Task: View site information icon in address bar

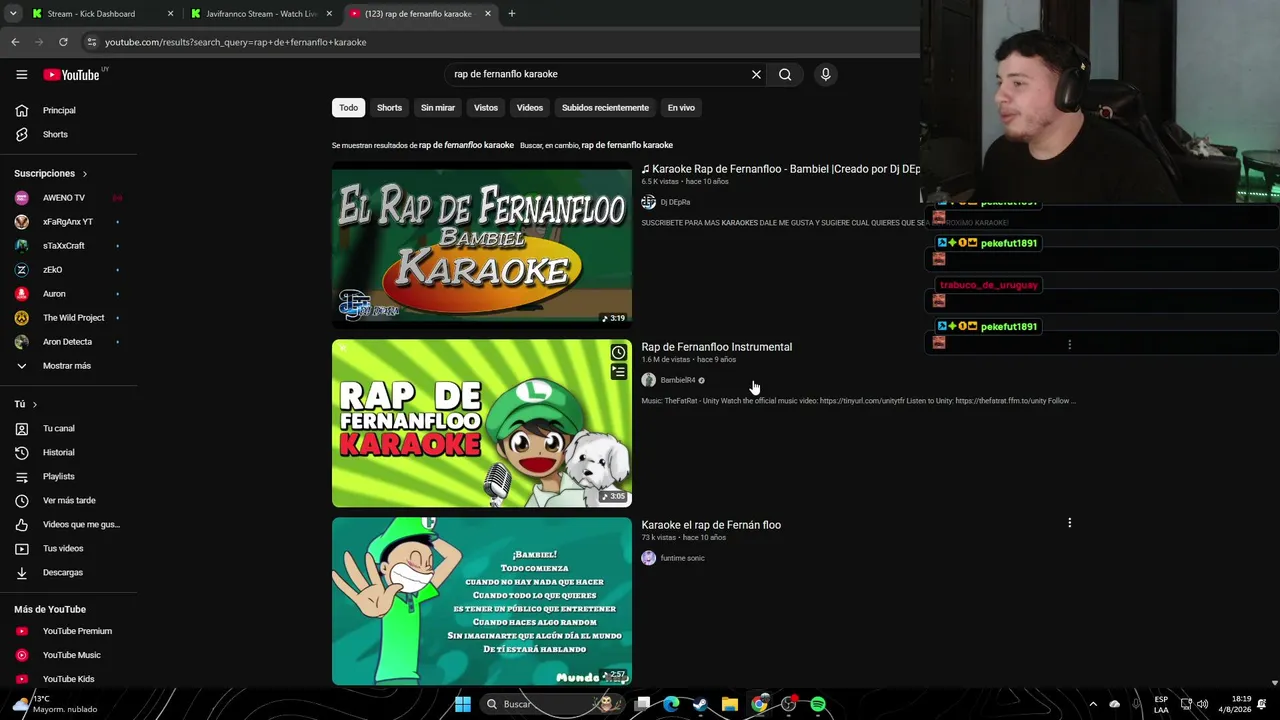Action: tap(91, 42)
